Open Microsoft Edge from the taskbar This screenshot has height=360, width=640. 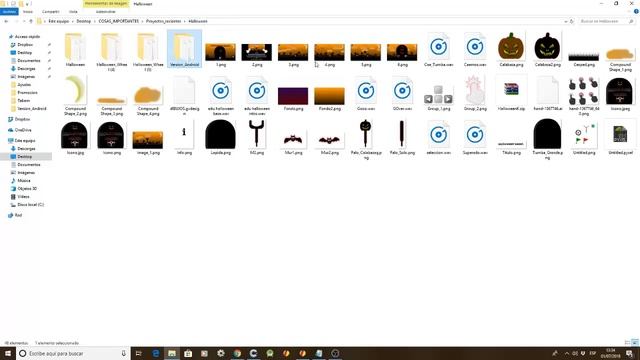click(156, 353)
